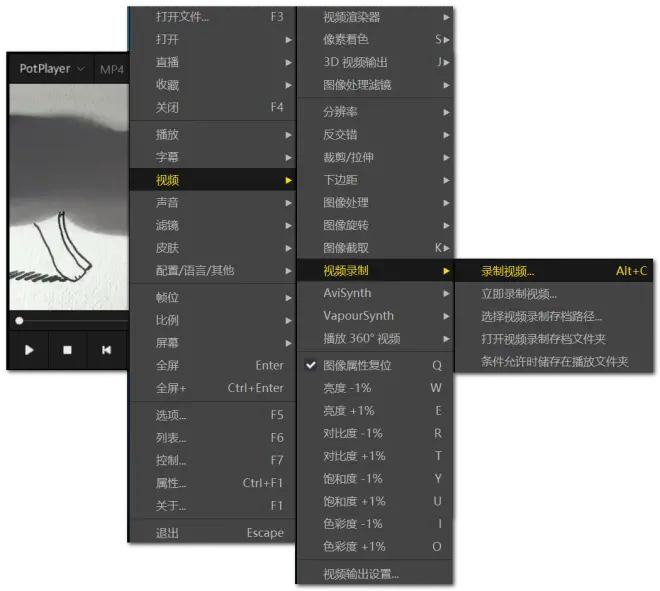This screenshot has width=660, height=591.
Task: Click the Previous track button
Action: click(106, 350)
